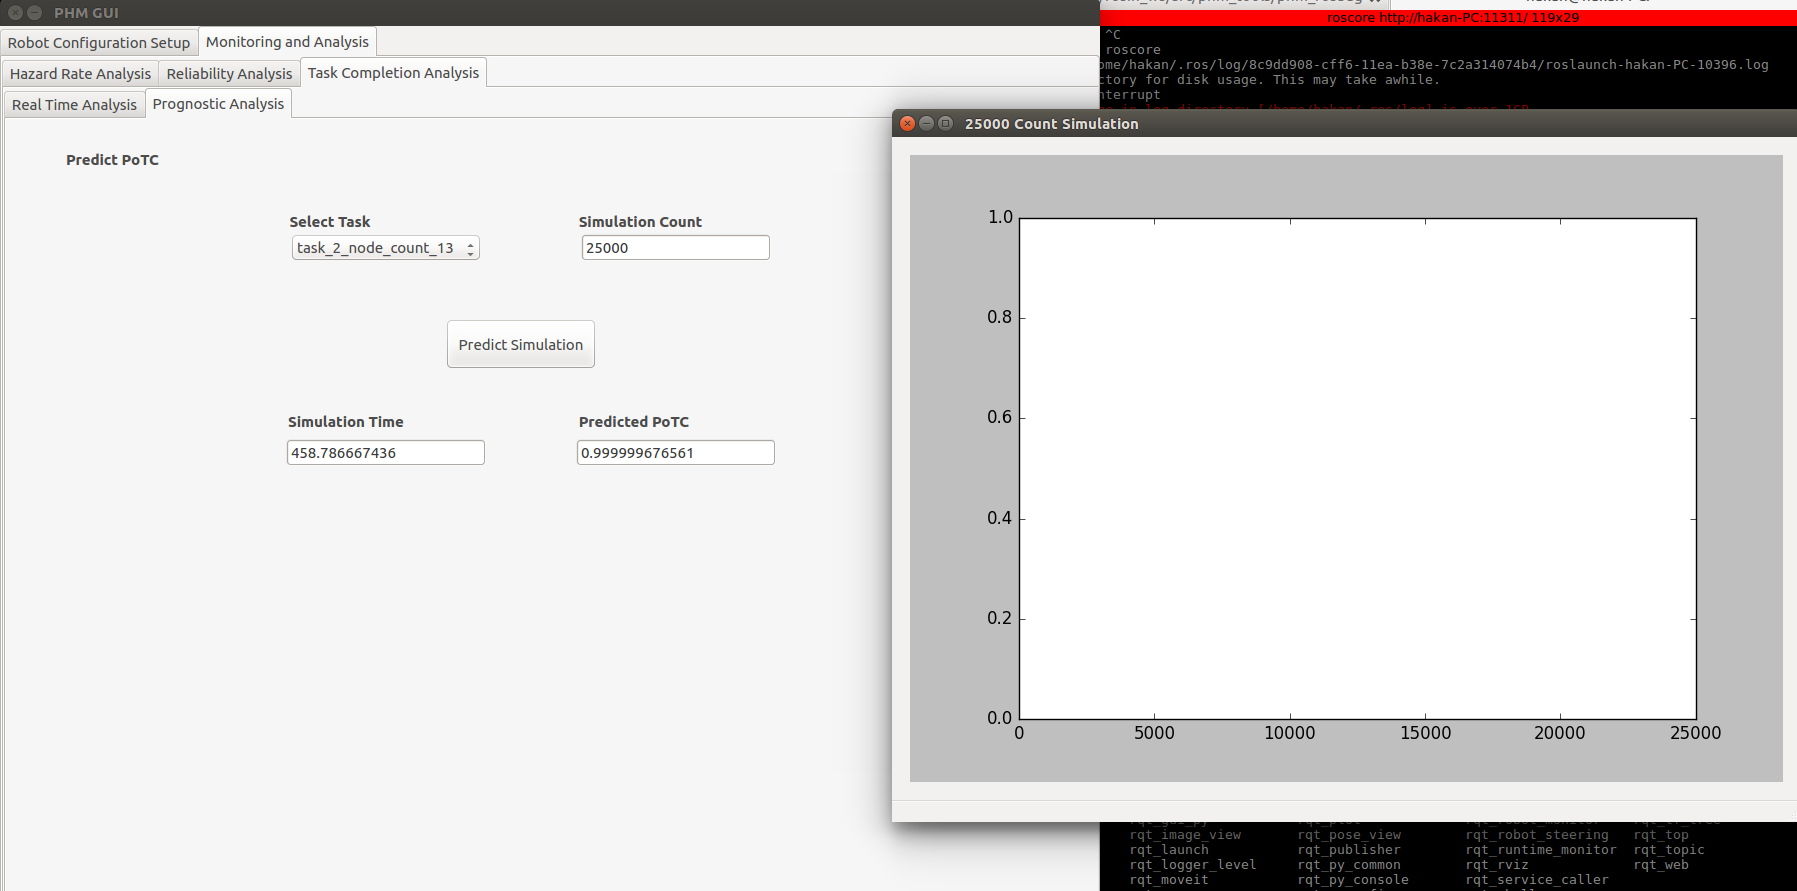Maximize the 25000 Count Simulation window
This screenshot has width=1797, height=891.
(x=945, y=124)
